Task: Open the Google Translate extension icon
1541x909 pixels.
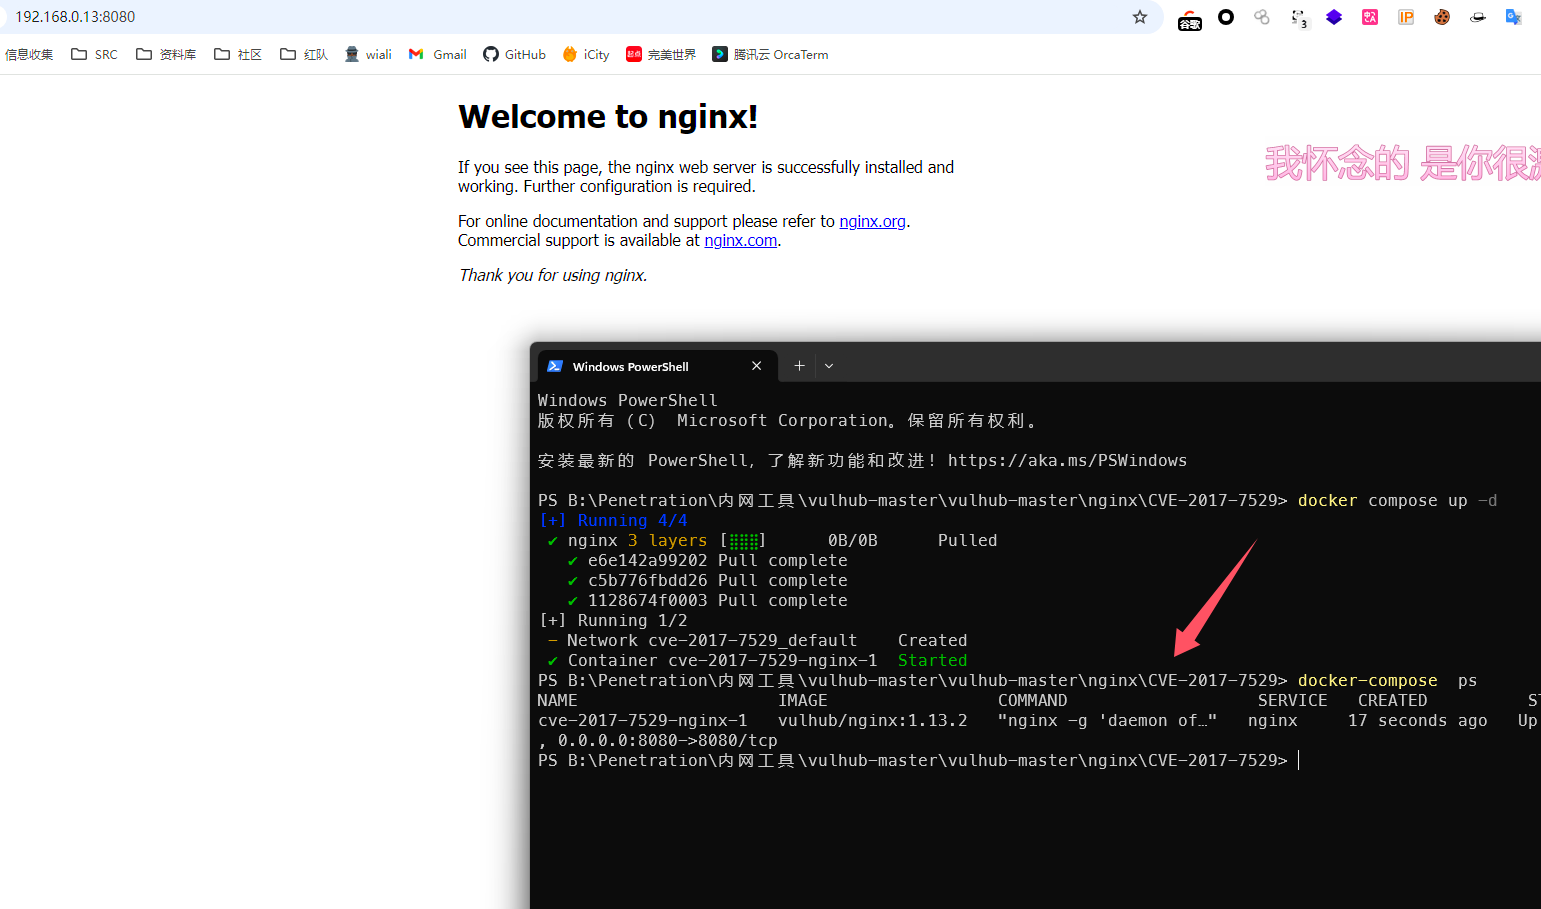Action: point(1514,17)
